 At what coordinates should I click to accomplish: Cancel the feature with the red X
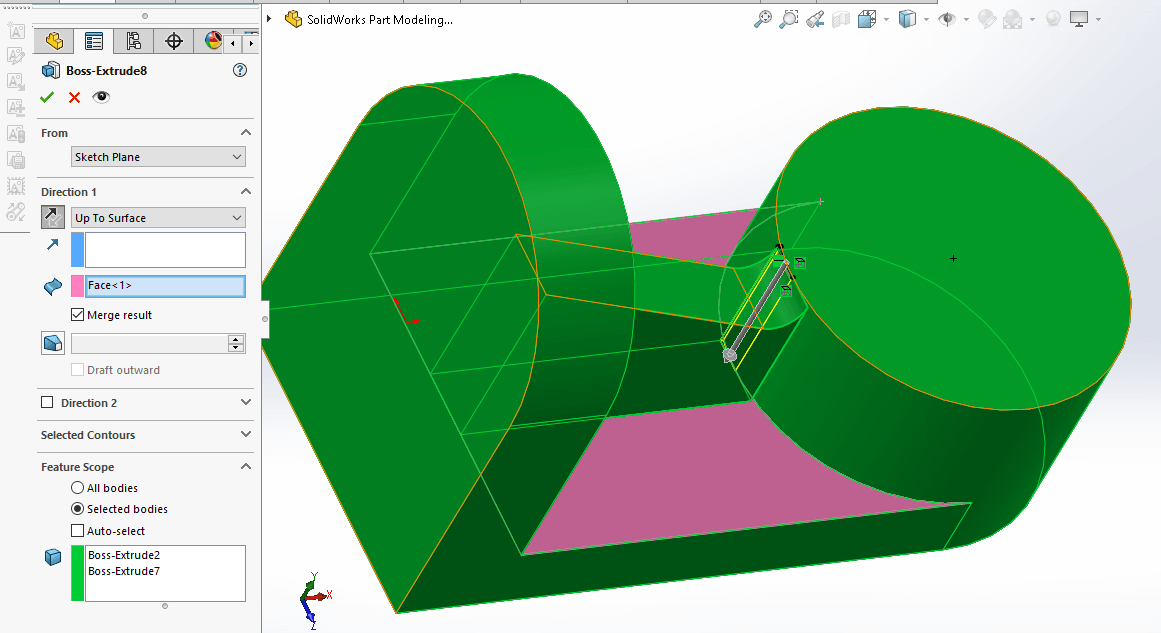74,97
